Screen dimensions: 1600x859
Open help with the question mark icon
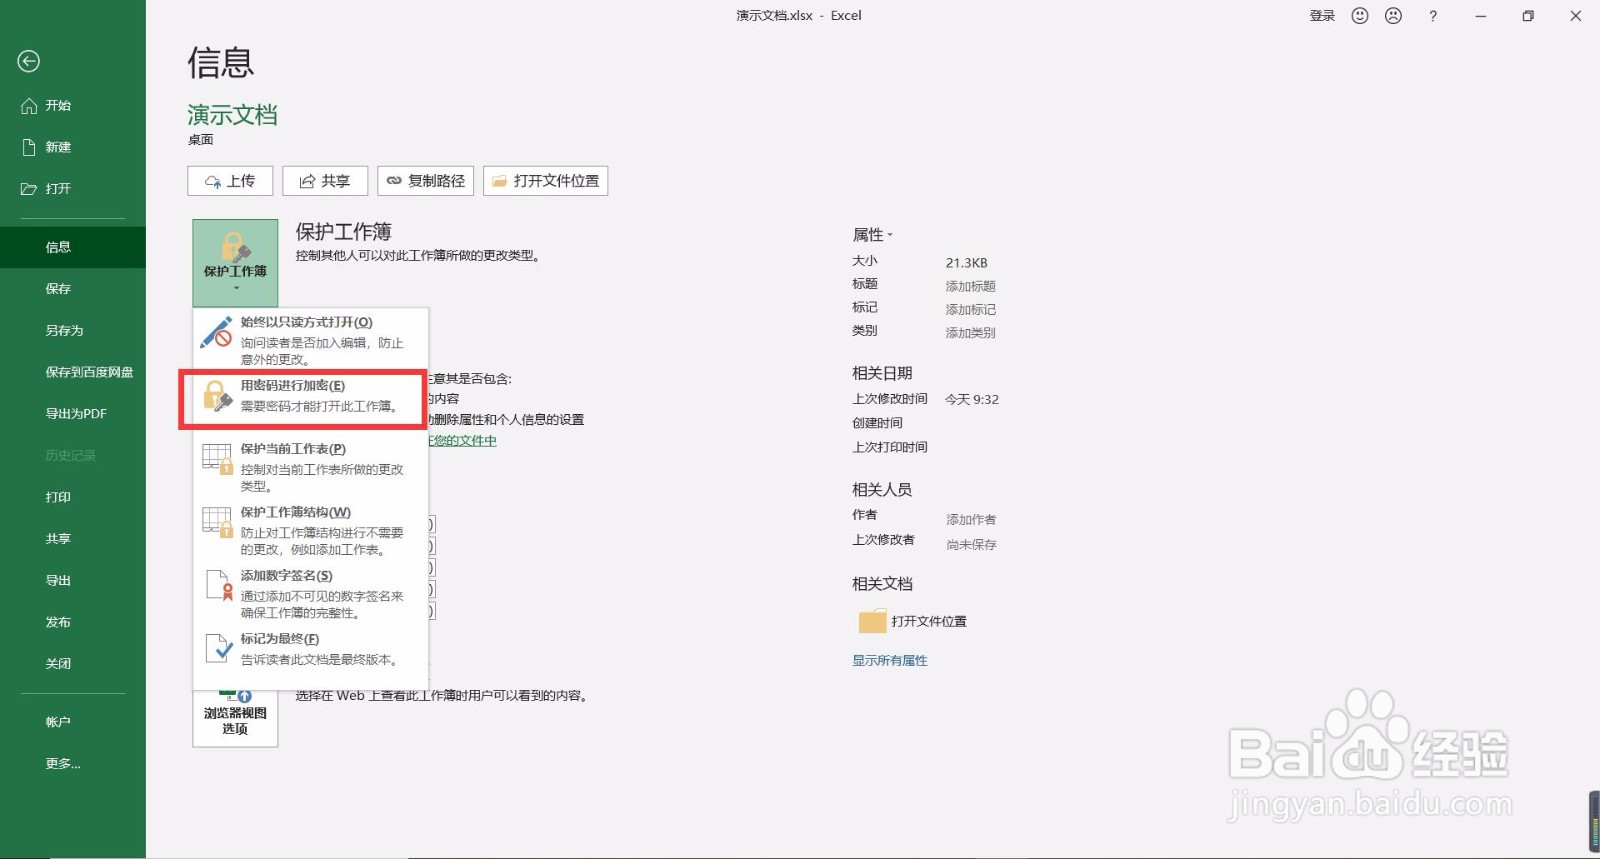pos(1433,16)
